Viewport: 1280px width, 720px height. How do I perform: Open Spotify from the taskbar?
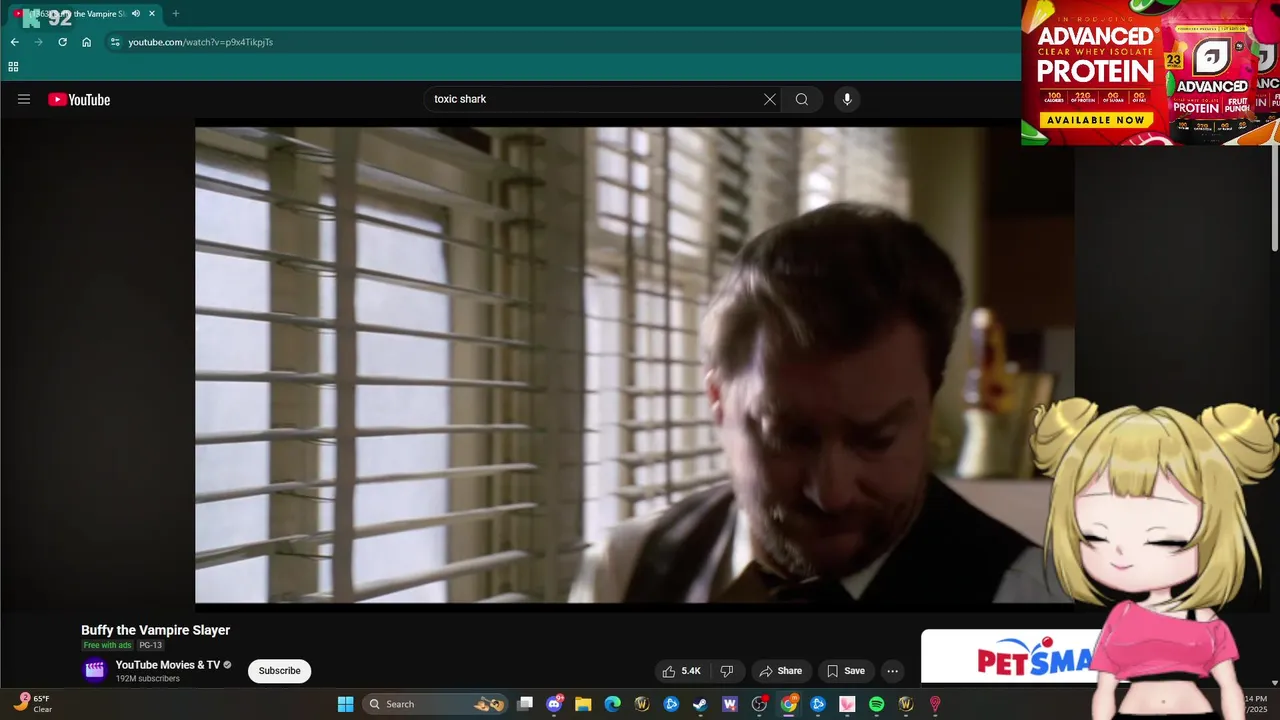click(876, 704)
